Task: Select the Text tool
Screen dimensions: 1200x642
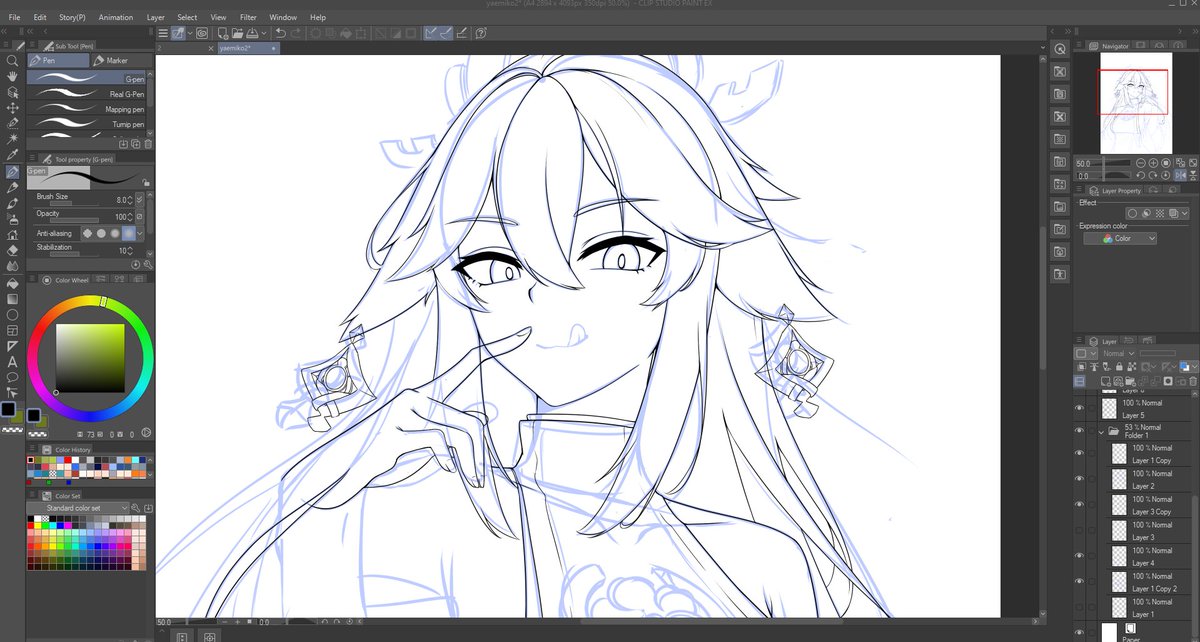Action: (12, 361)
